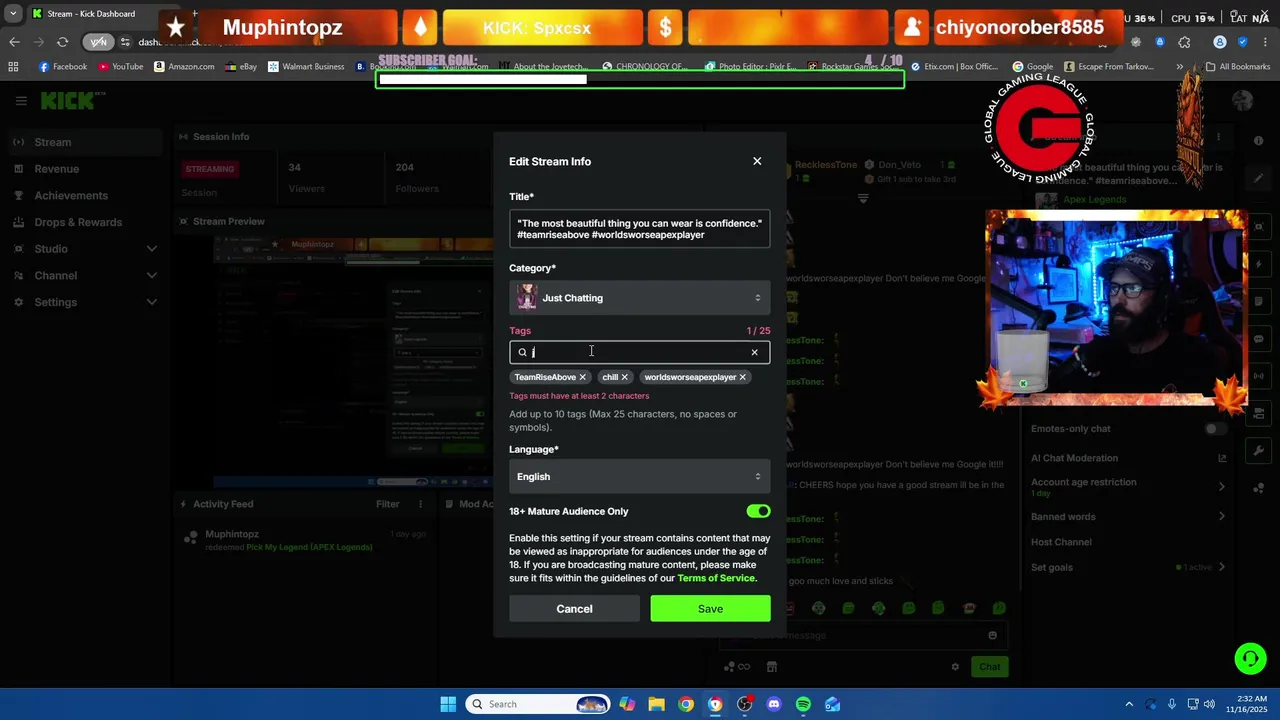Open File Explorer from the taskbar
The image size is (1280, 720).
[x=656, y=704]
